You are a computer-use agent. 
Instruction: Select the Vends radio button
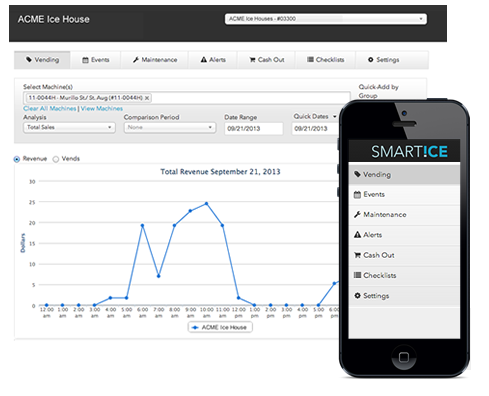pyautogui.click(x=56, y=159)
